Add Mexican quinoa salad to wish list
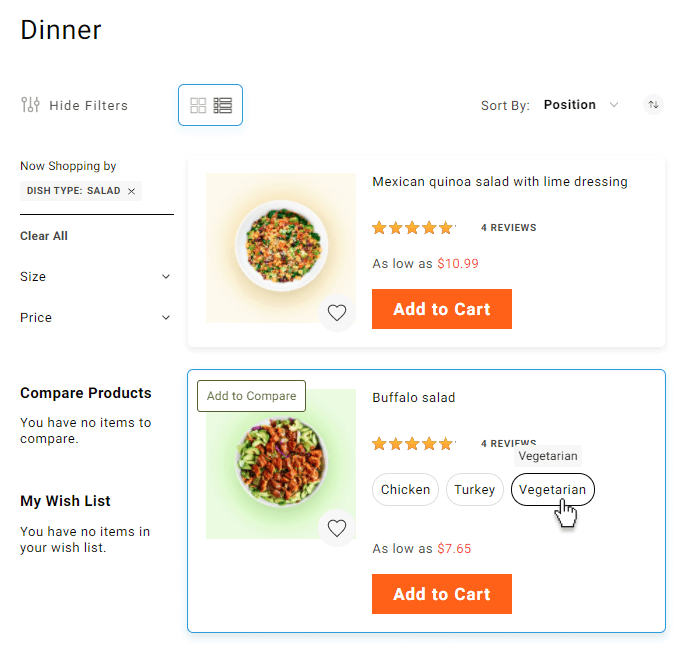The height and width of the screenshot is (669, 685). coord(337,313)
